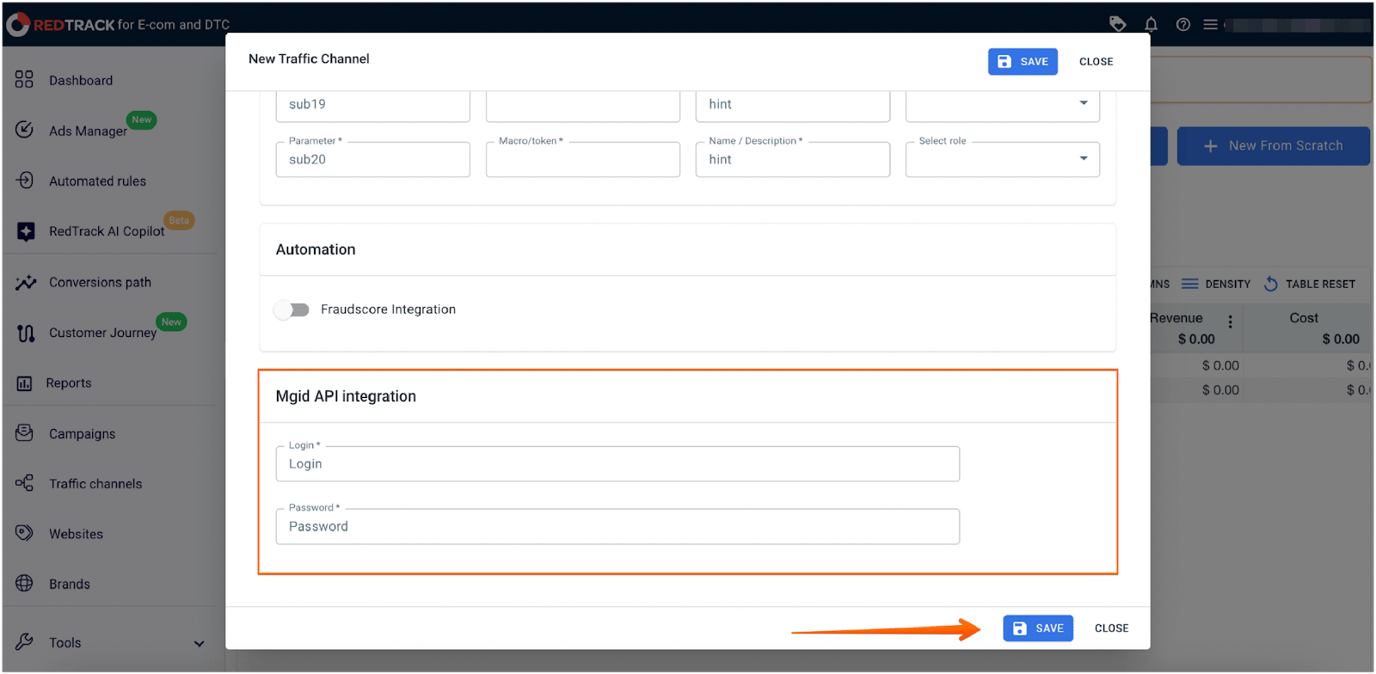Select Websites in the sidebar
Viewport: 1376px width, 674px height.
[77, 533]
